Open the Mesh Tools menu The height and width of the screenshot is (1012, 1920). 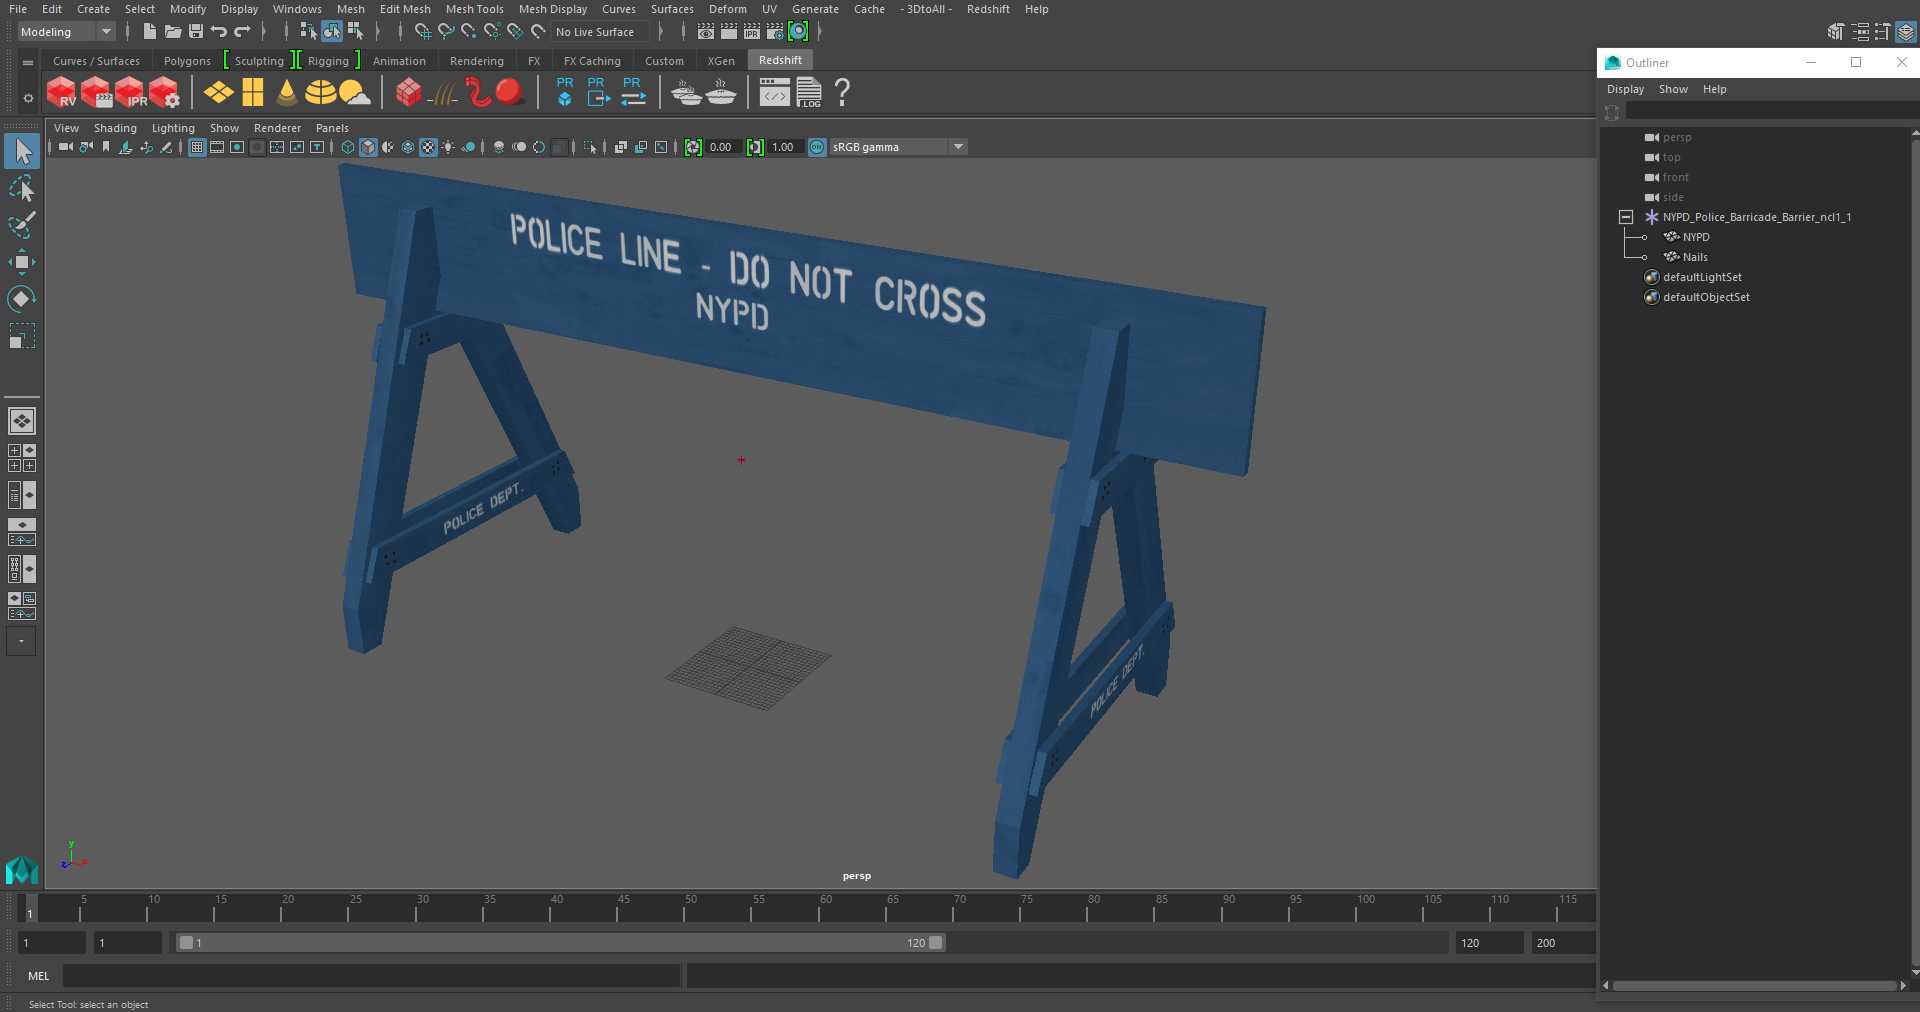click(474, 9)
